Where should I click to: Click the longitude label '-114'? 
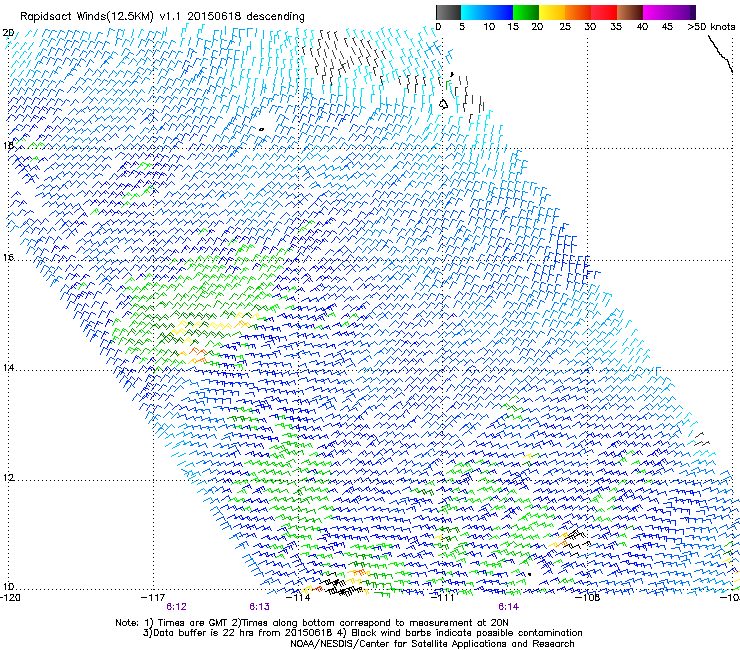click(x=298, y=598)
